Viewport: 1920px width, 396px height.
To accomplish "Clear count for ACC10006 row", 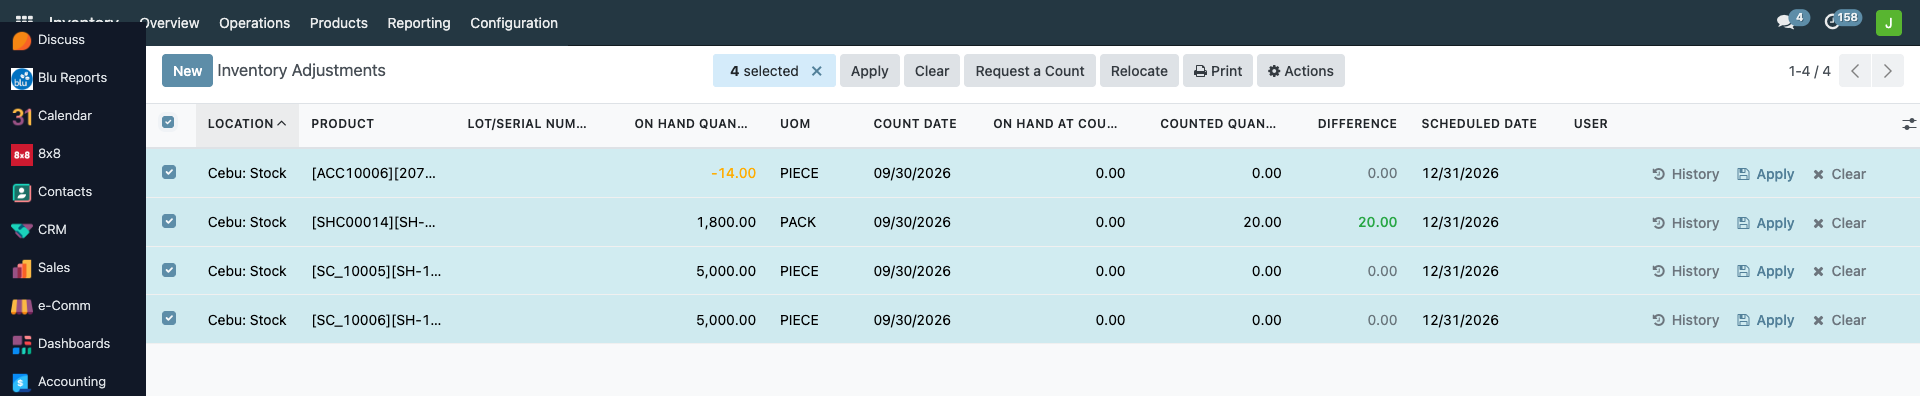I will tap(1839, 174).
